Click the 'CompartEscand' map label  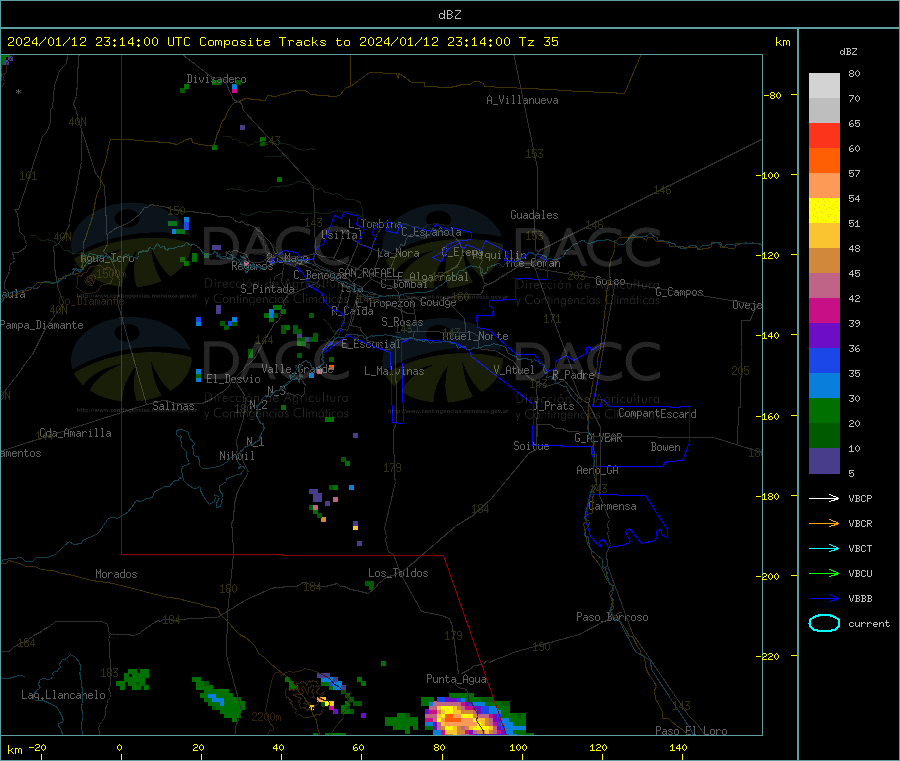[657, 414]
